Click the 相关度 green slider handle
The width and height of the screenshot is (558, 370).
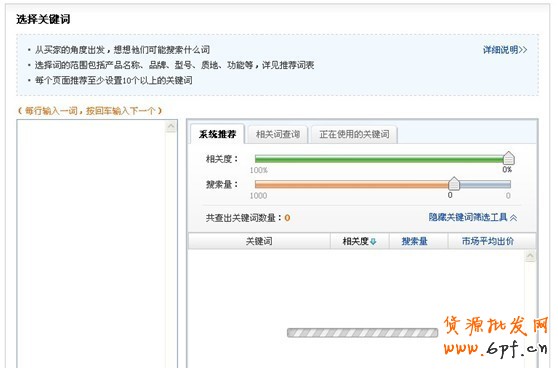(x=509, y=158)
